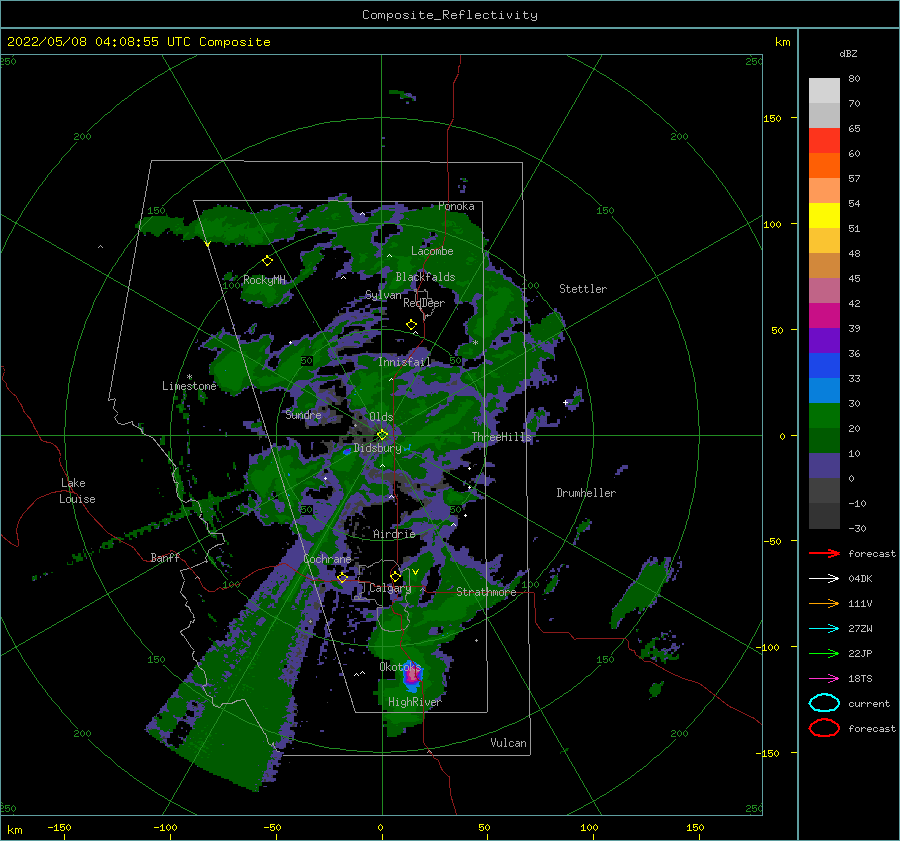Screen dimensions: 900x841
Task: Click the RockyMH label
Action: (x=264, y=280)
